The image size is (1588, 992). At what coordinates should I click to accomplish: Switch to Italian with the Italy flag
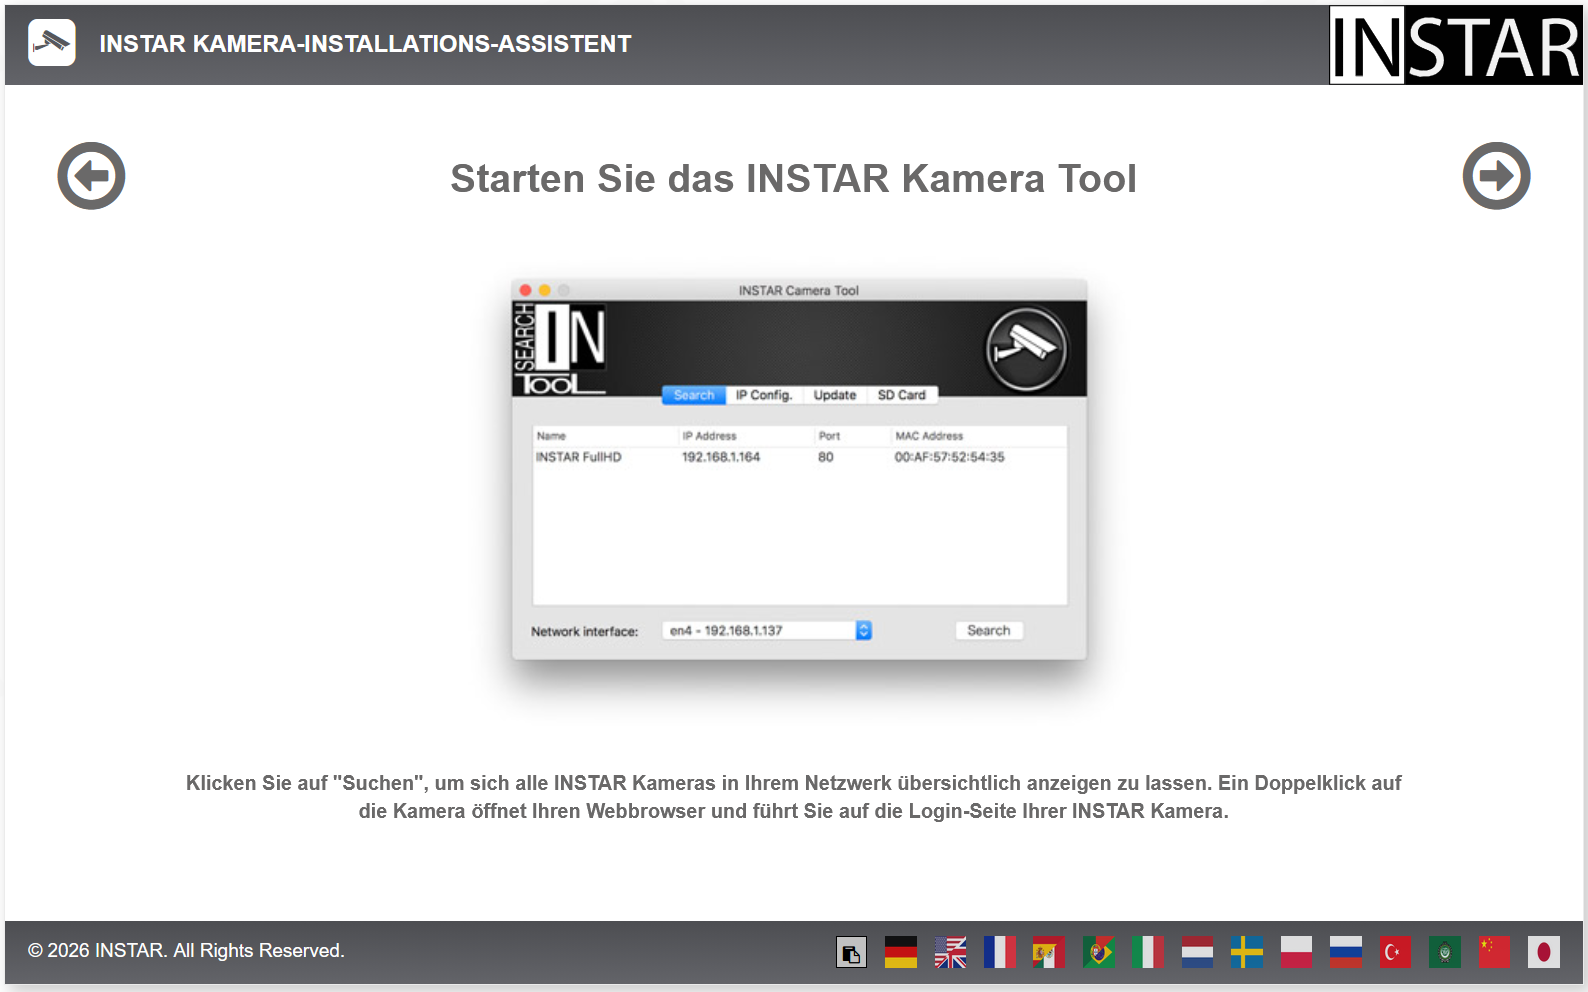pyautogui.click(x=1148, y=952)
